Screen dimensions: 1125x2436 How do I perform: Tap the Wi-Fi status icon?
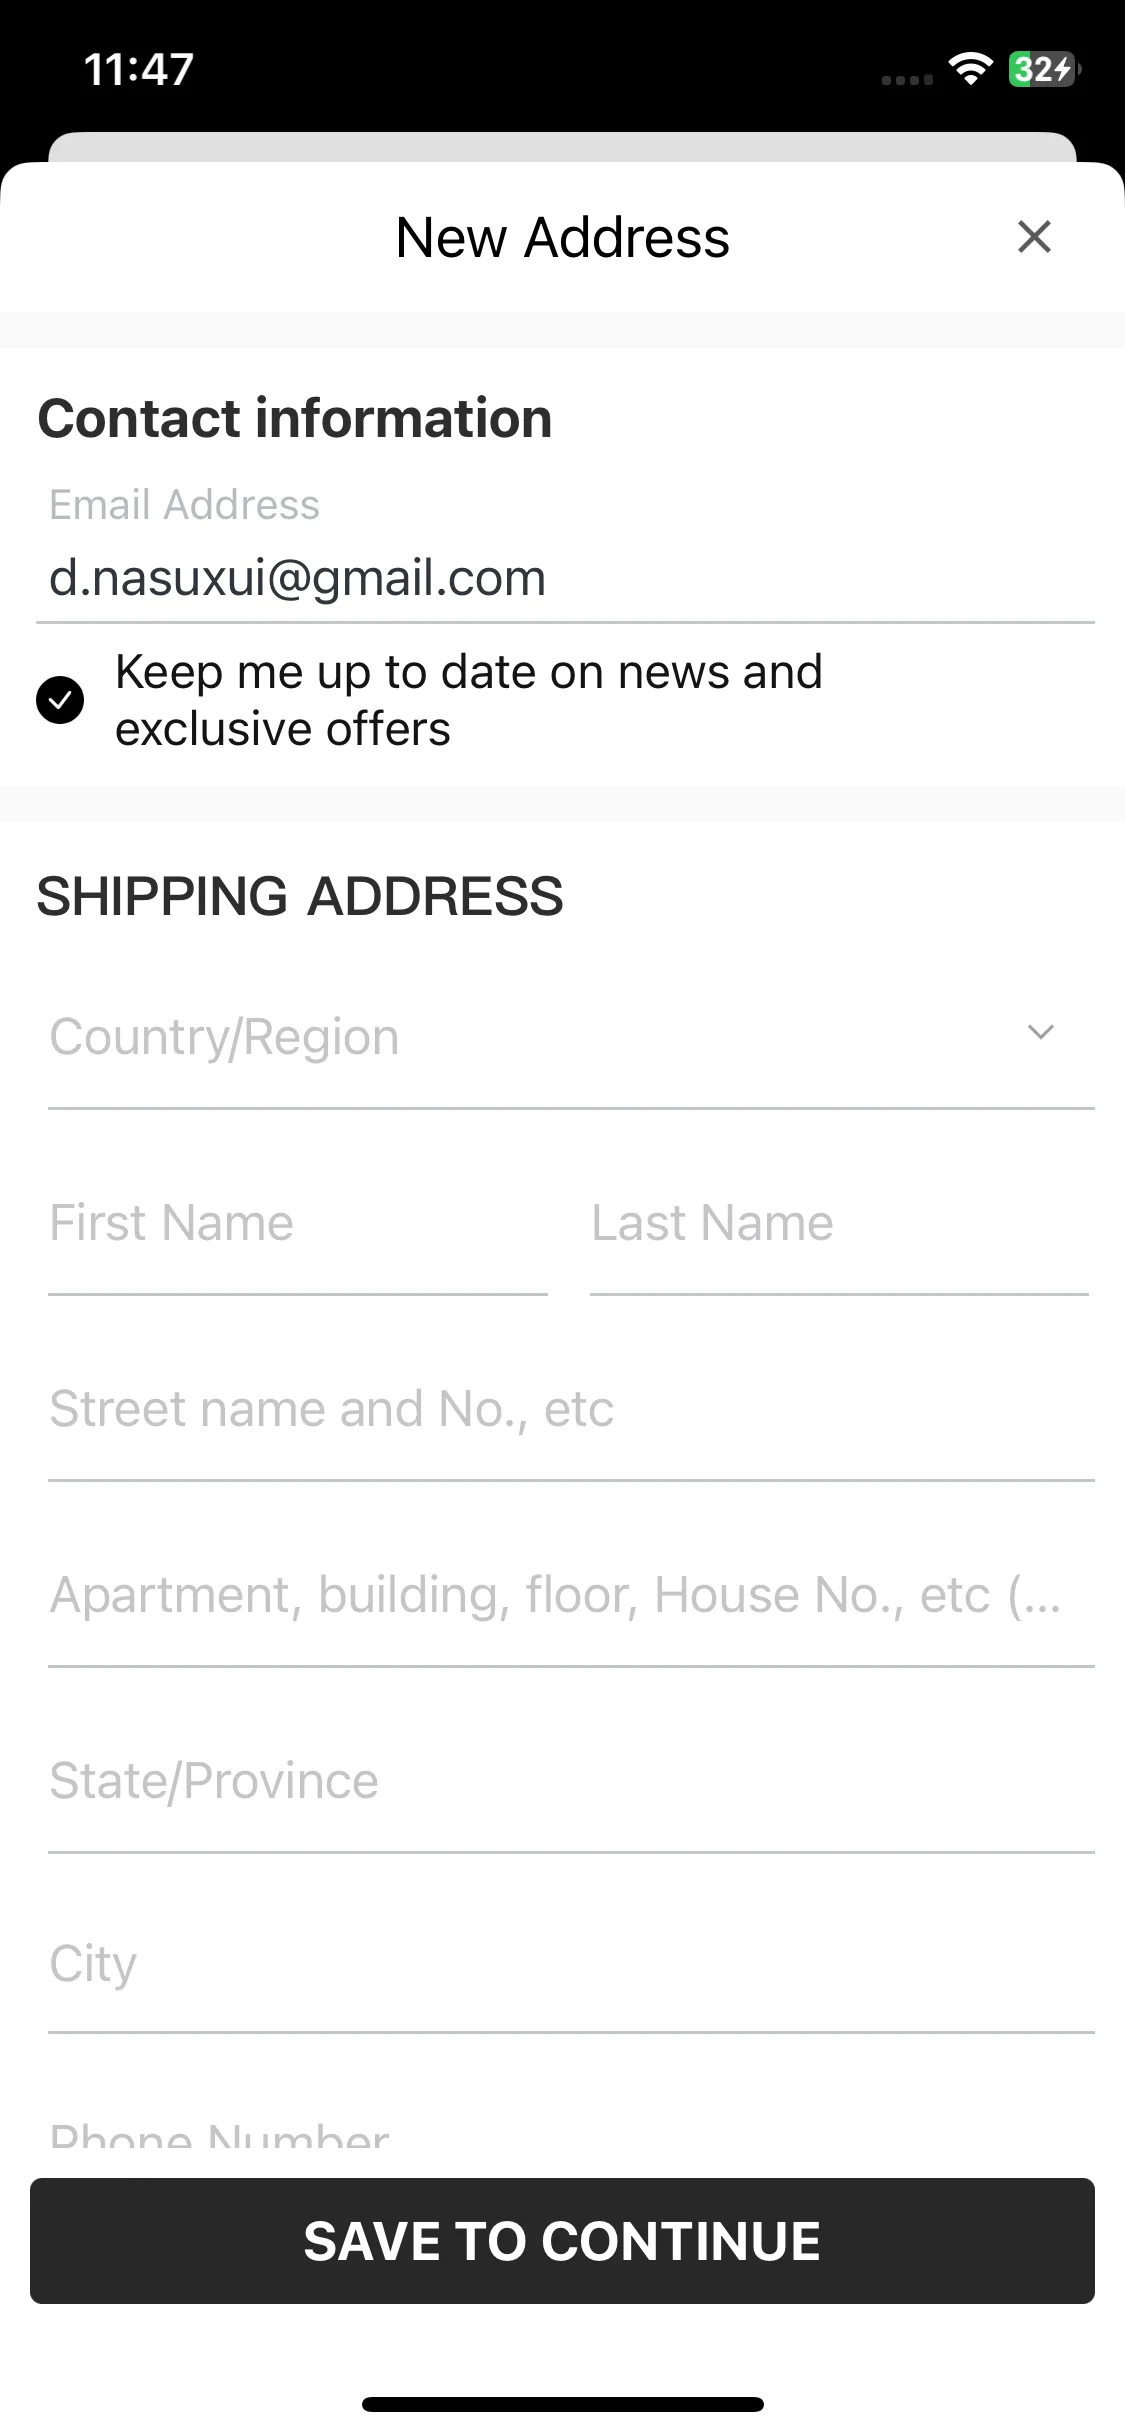coord(970,69)
